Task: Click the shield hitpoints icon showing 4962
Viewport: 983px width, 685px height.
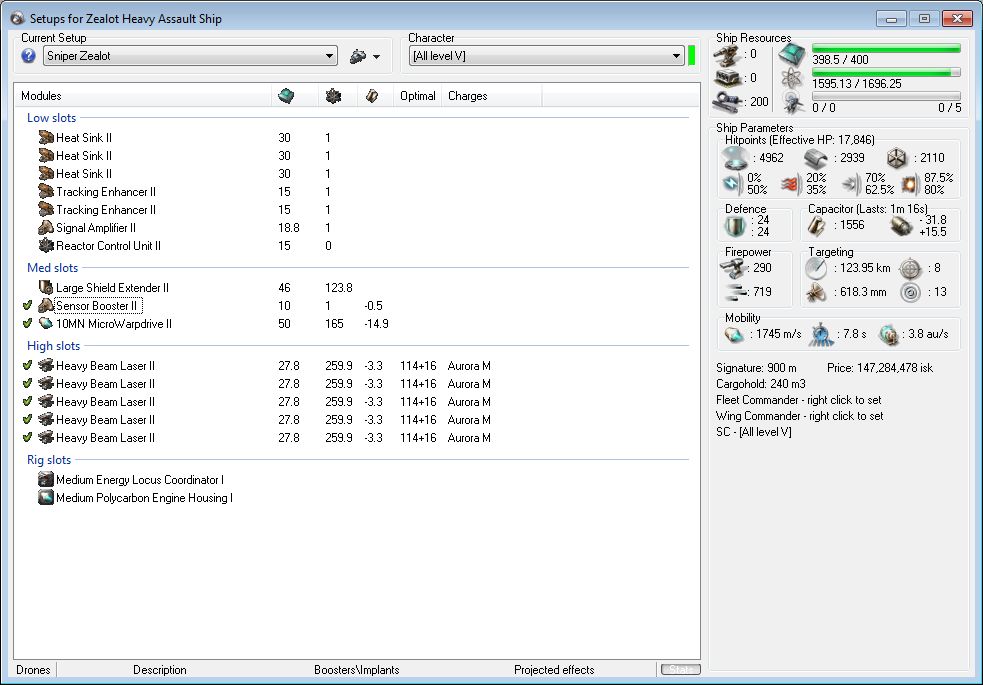Action: 735,158
